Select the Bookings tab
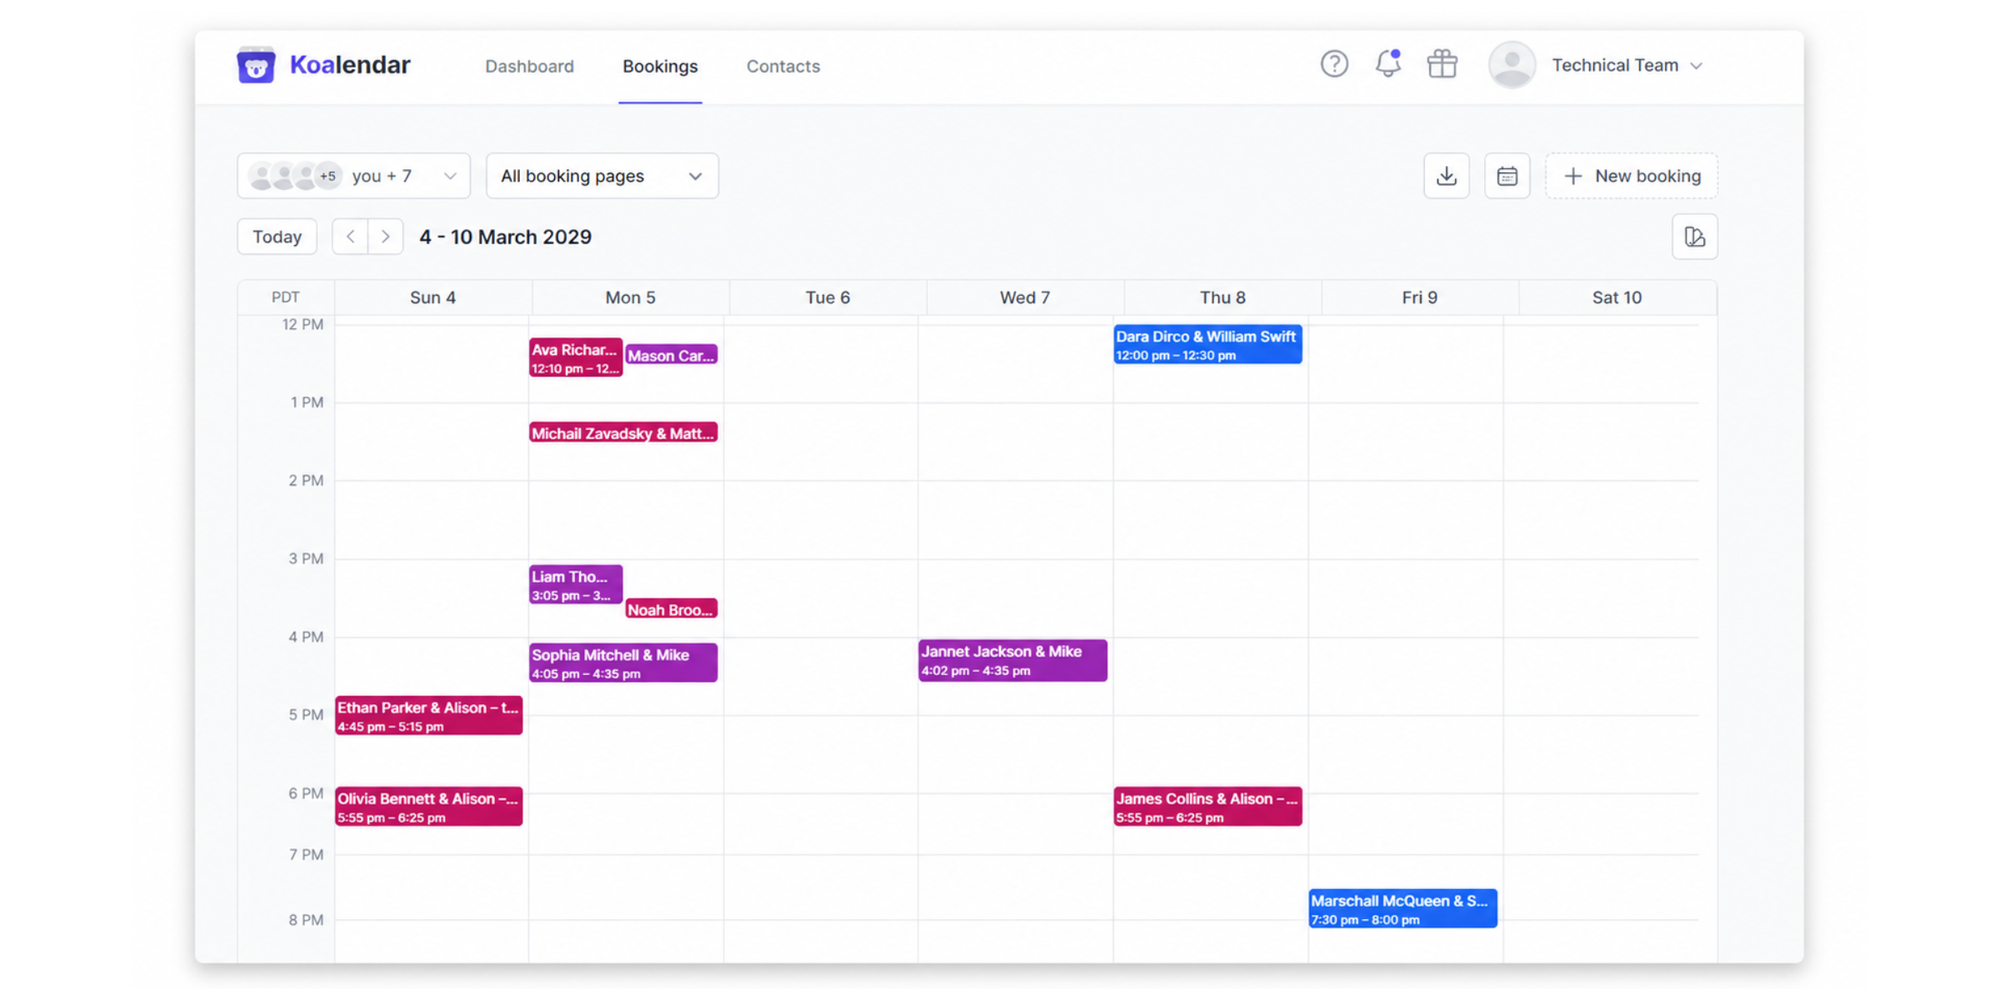Screen dimensions: 2000x1000 coord(660,66)
